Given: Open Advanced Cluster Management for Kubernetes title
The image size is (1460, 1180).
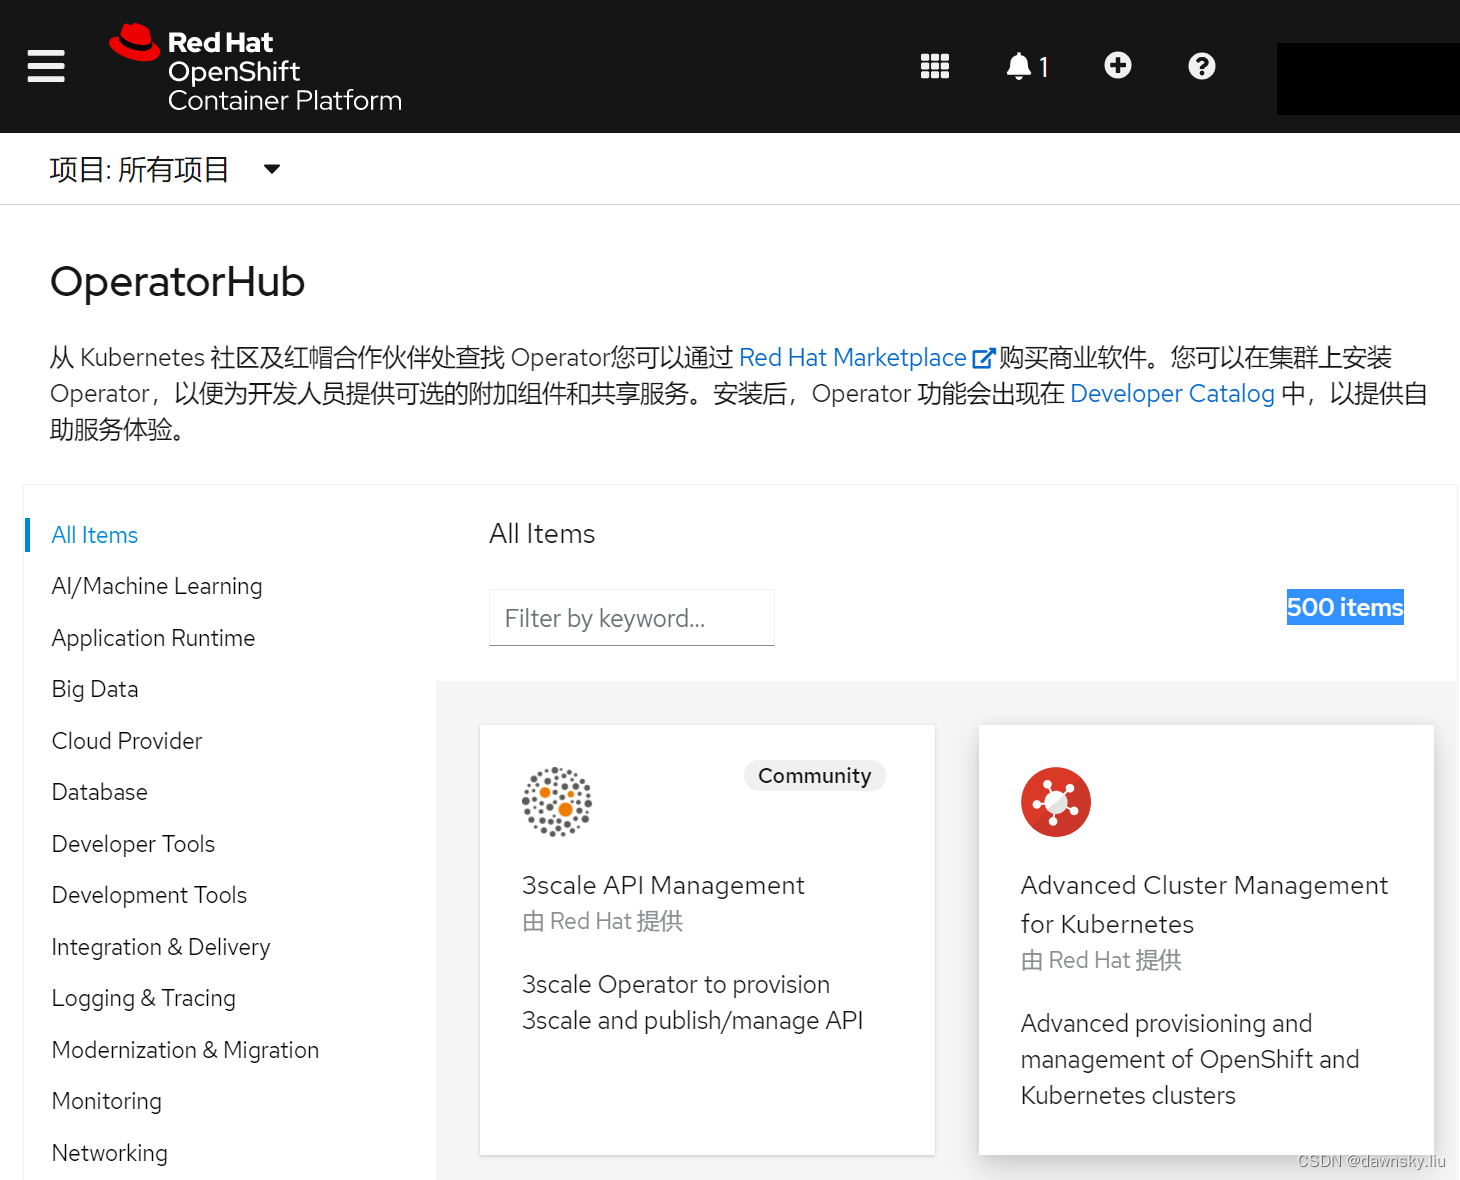Looking at the screenshot, I should pyautogui.click(x=1204, y=904).
